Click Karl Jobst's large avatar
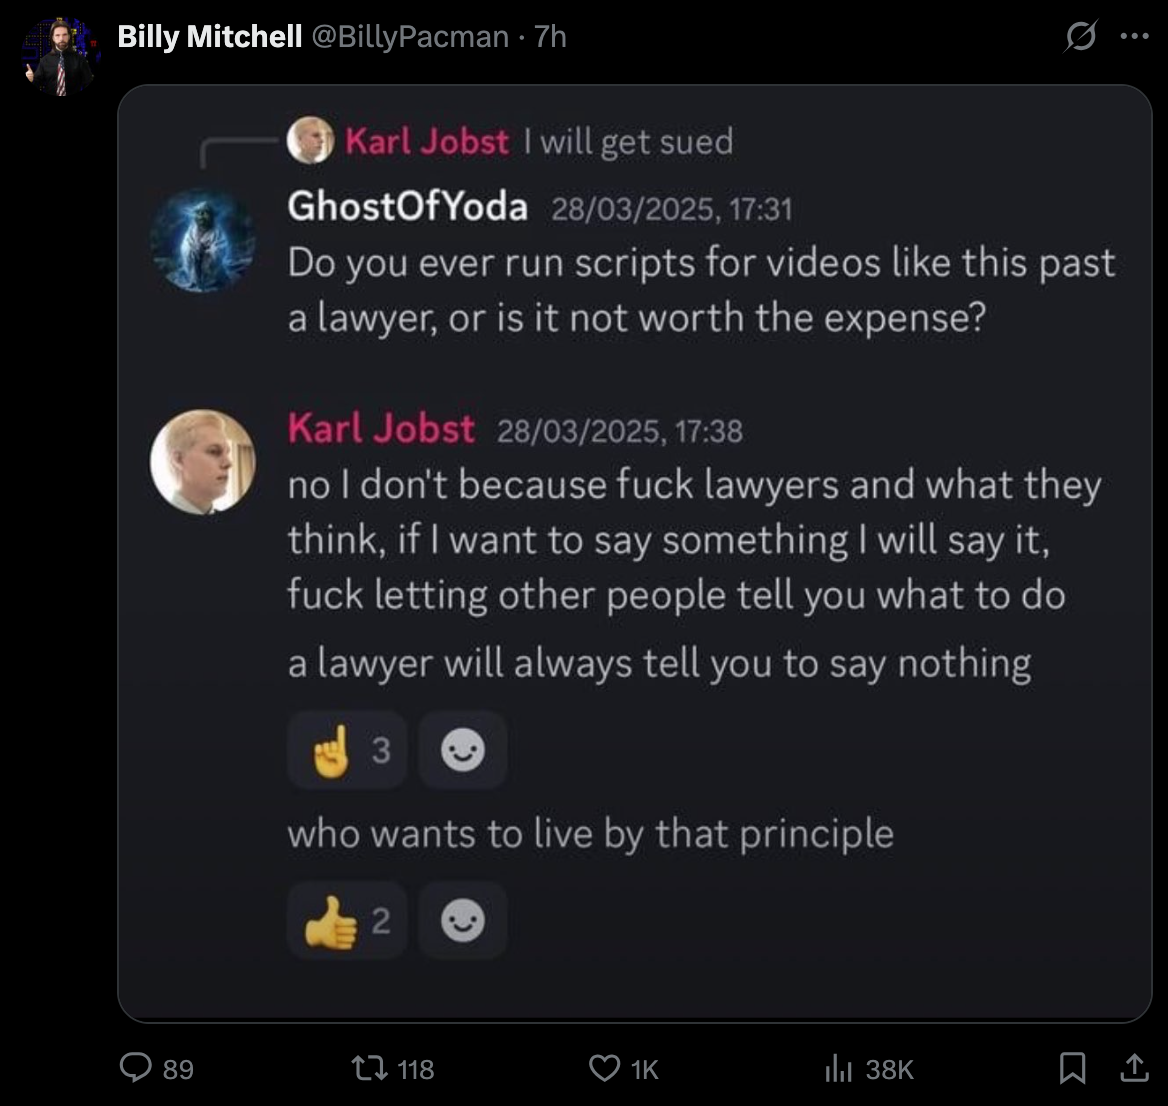 [x=202, y=462]
